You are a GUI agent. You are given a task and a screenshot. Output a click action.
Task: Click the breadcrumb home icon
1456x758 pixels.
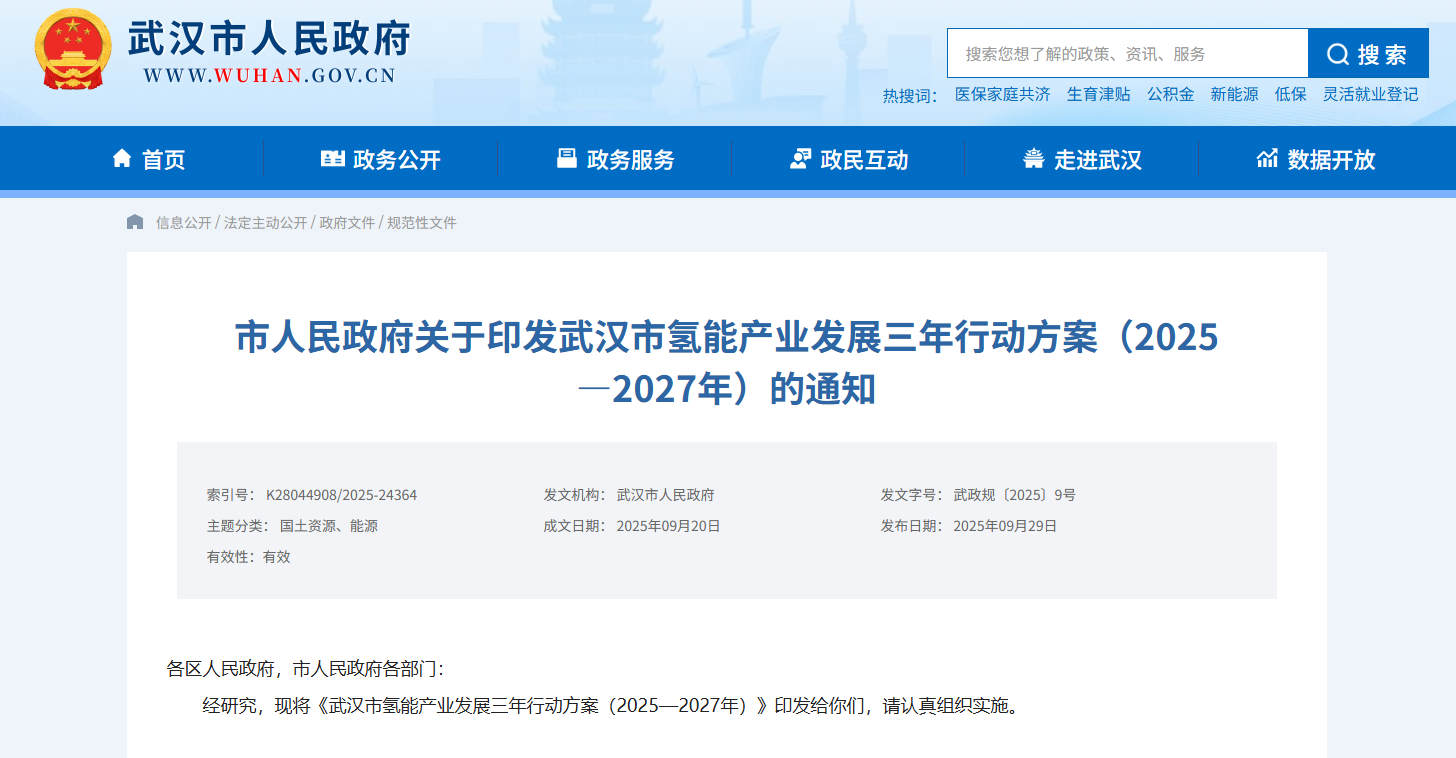click(x=135, y=221)
